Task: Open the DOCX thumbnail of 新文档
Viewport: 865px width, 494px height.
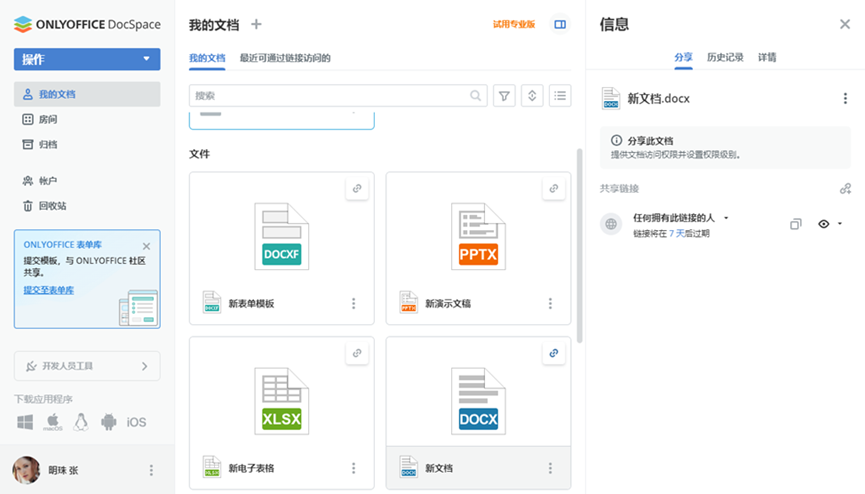Action: 478,401
